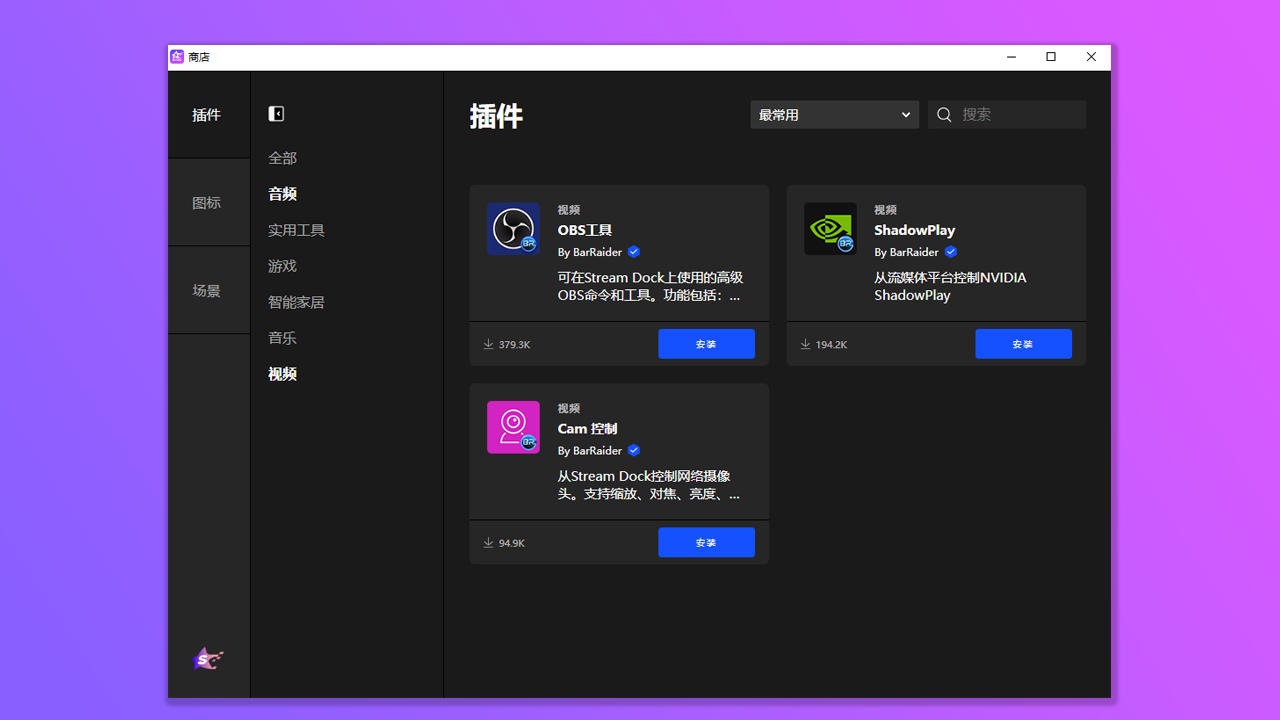Open the 最常用 sort dropdown

(x=834, y=115)
